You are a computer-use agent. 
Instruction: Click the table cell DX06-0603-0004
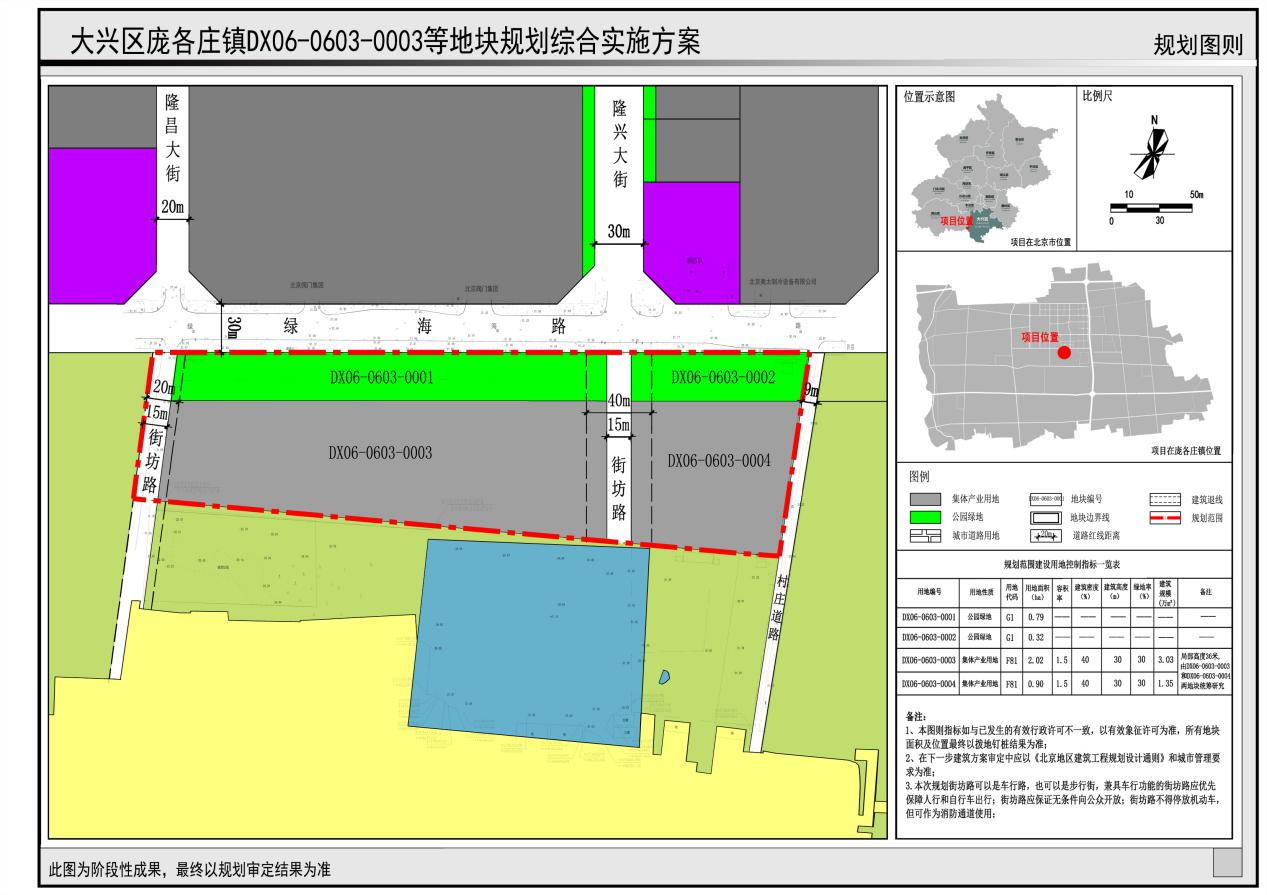tap(928, 684)
